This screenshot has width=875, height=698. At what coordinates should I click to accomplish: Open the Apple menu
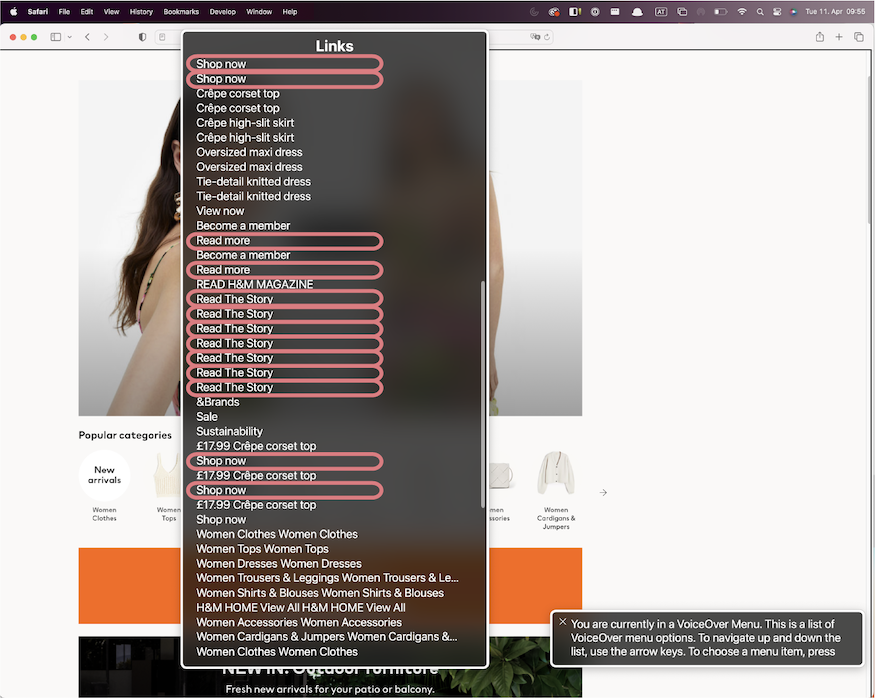(13, 12)
